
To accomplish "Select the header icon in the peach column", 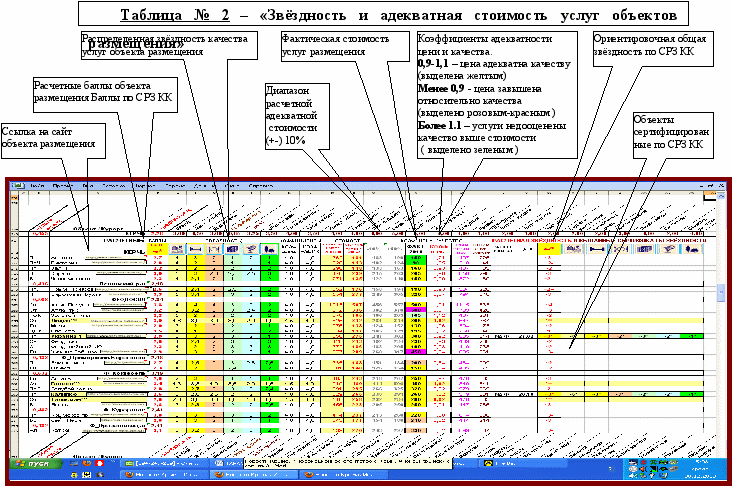I will click(x=214, y=248).
